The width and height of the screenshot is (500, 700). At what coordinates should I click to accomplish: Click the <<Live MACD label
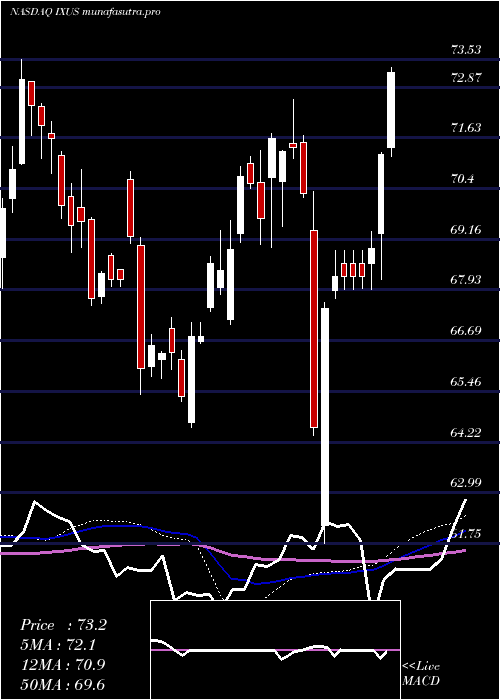(421, 673)
